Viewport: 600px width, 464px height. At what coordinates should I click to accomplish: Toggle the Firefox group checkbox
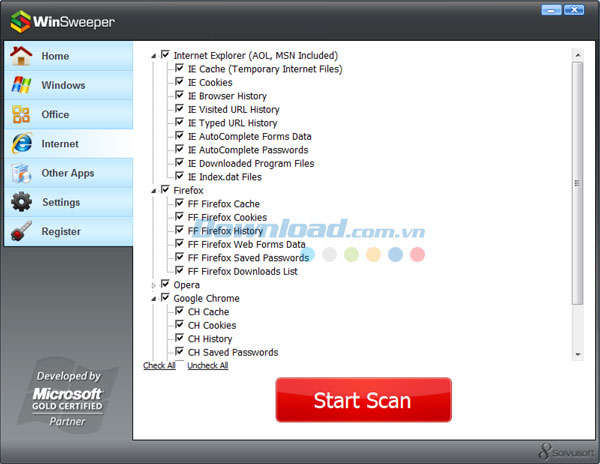[x=165, y=189]
